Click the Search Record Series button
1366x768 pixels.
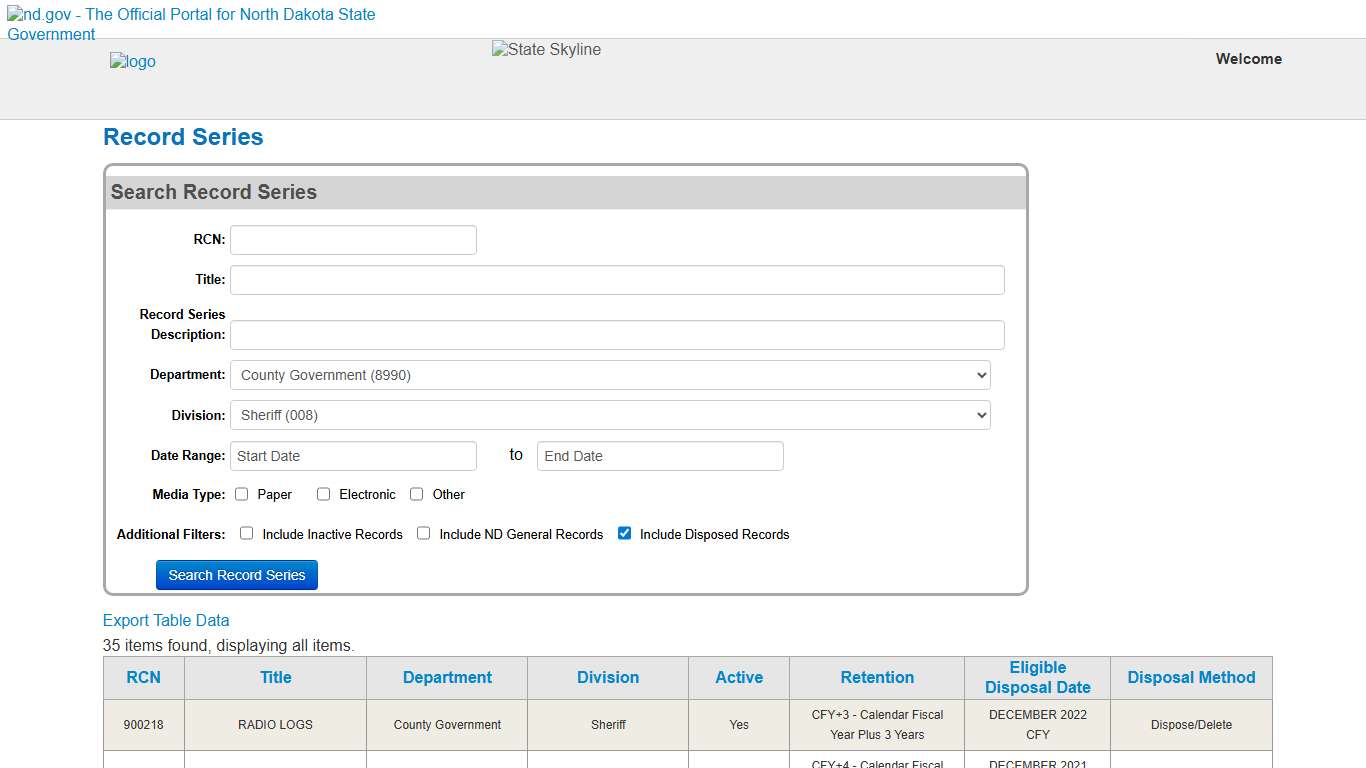[236, 574]
